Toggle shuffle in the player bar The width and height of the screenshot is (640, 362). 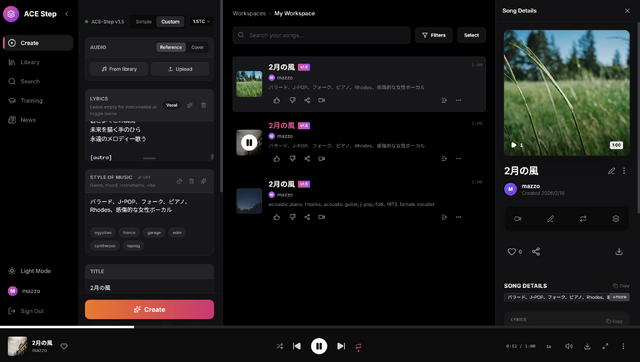pyautogui.click(x=280, y=346)
